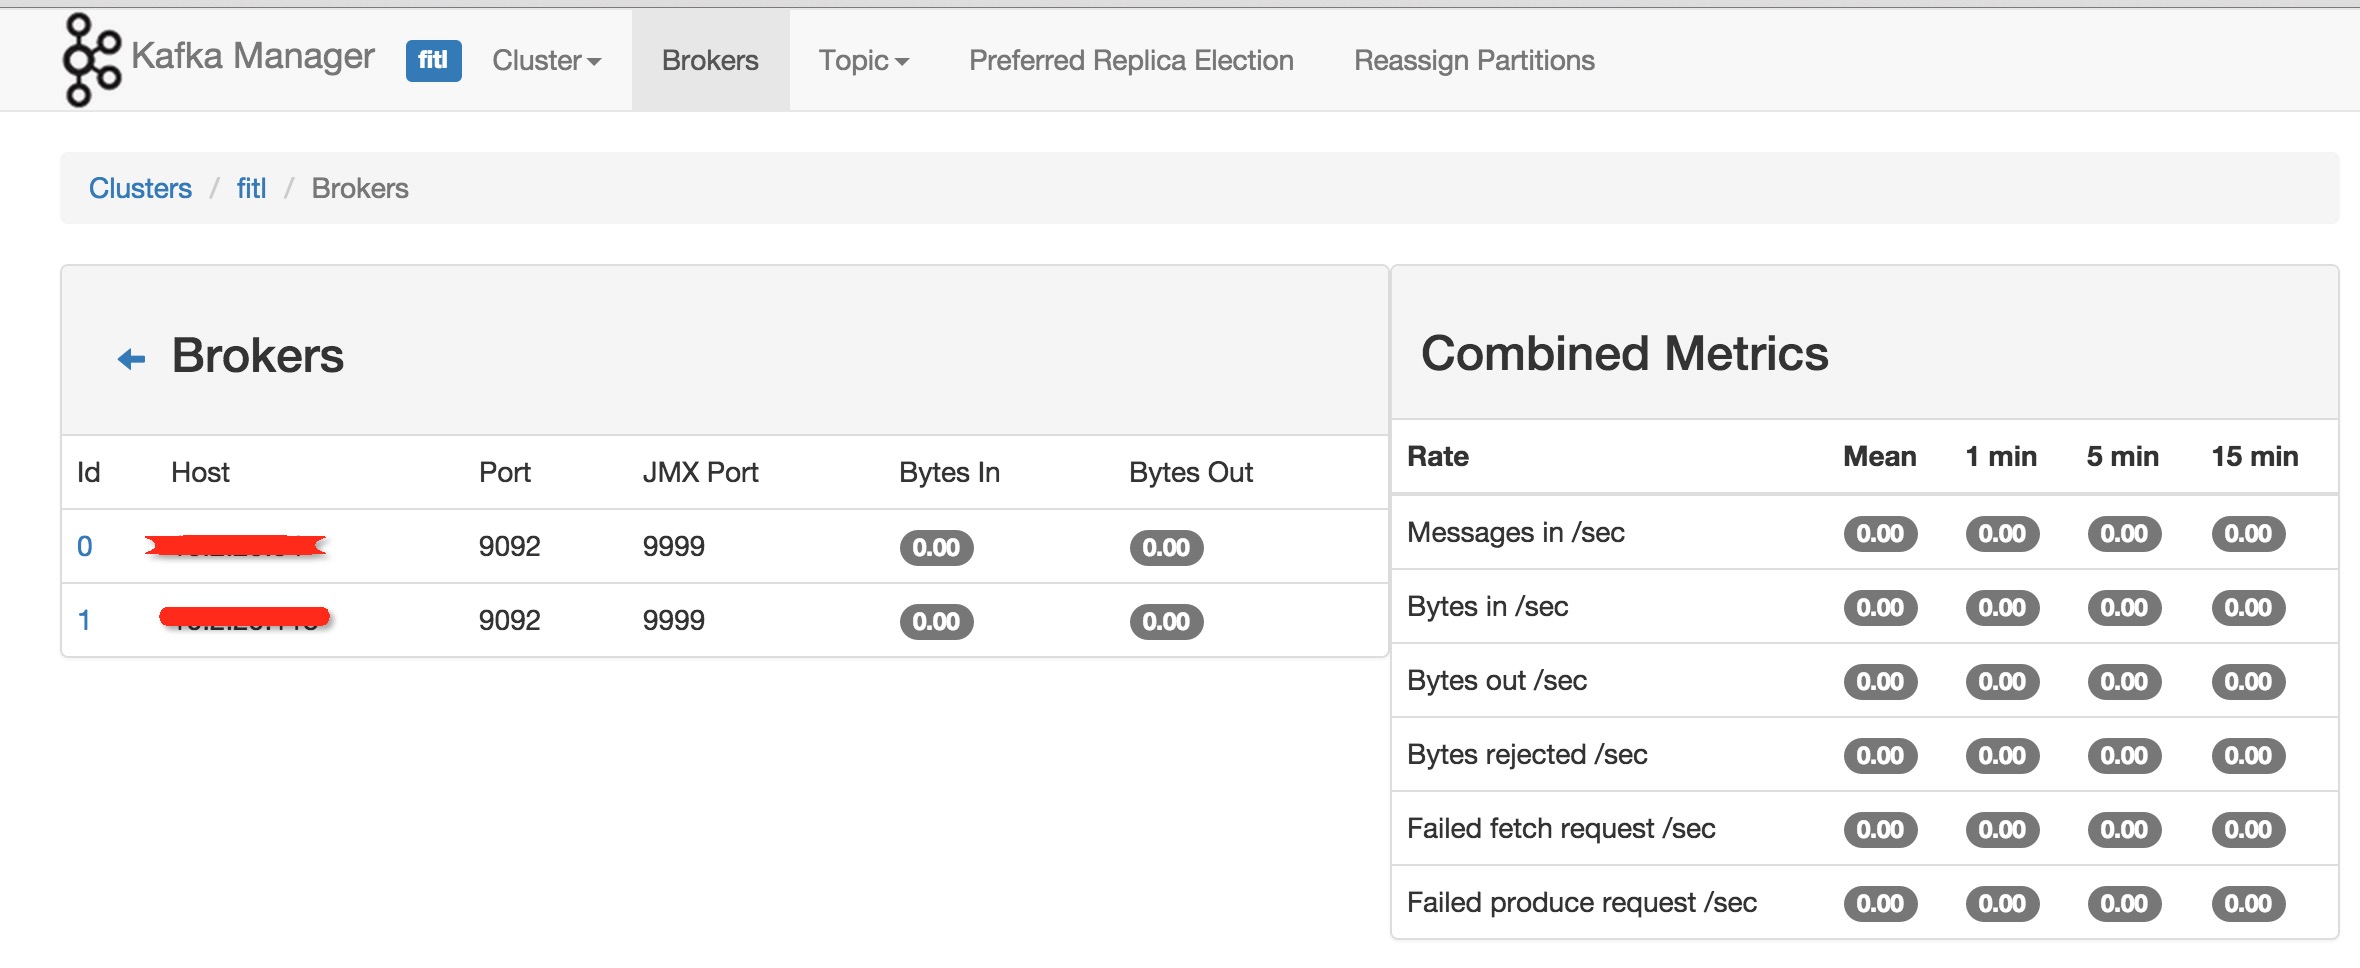The height and width of the screenshot is (968, 2360).
Task: Click the back arrow beside Brokers heading
Action: tap(131, 358)
